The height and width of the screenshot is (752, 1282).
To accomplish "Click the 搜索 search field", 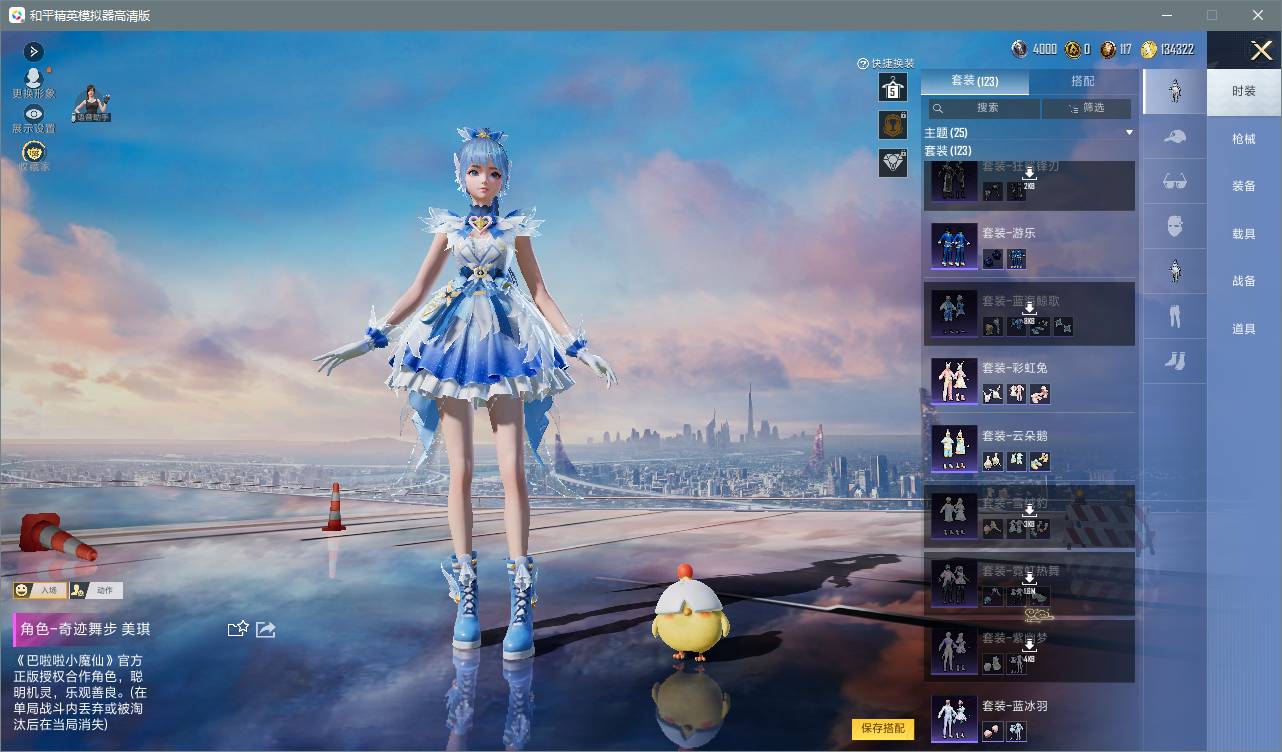I will [983, 108].
